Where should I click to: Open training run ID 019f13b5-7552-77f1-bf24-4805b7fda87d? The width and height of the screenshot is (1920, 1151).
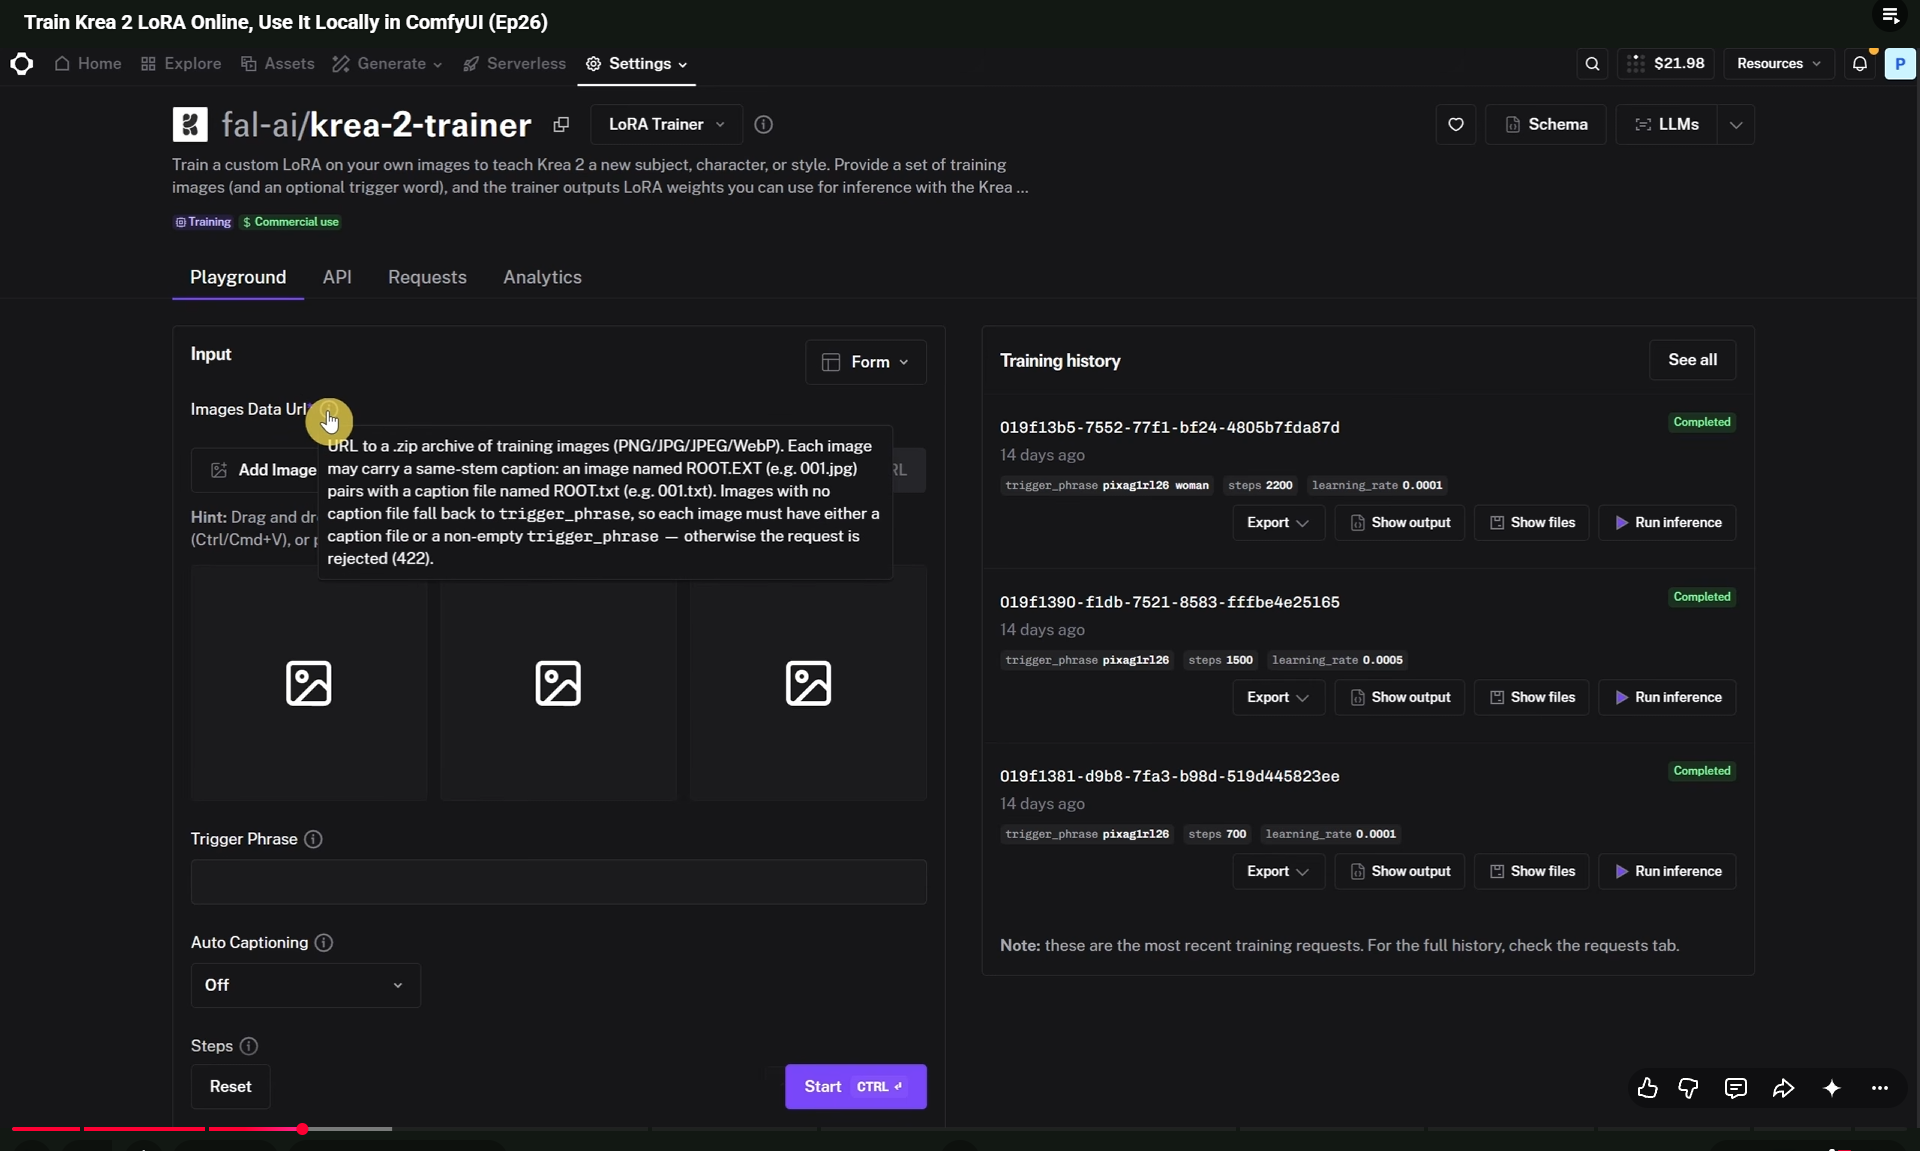click(1170, 428)
